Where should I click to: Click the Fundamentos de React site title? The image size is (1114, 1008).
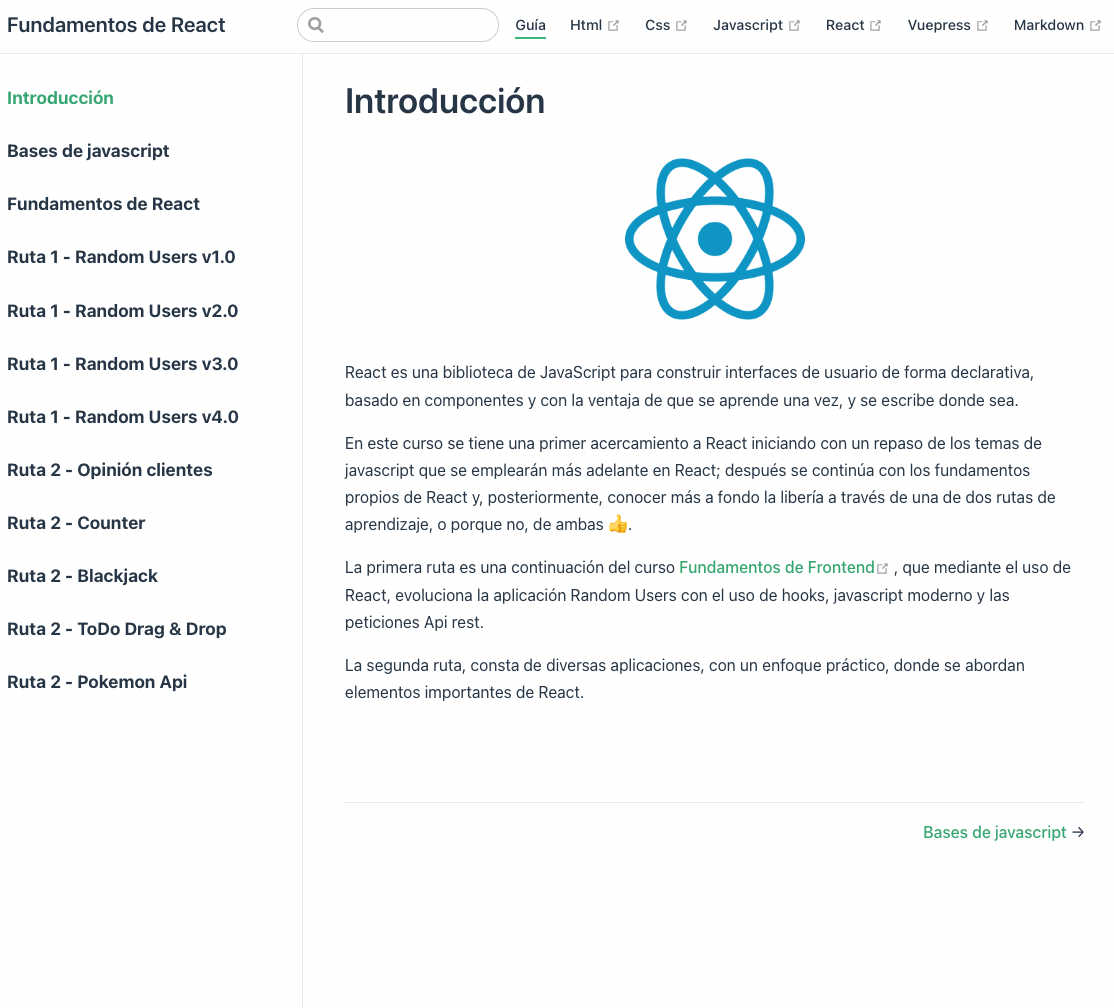click(116, 25)
